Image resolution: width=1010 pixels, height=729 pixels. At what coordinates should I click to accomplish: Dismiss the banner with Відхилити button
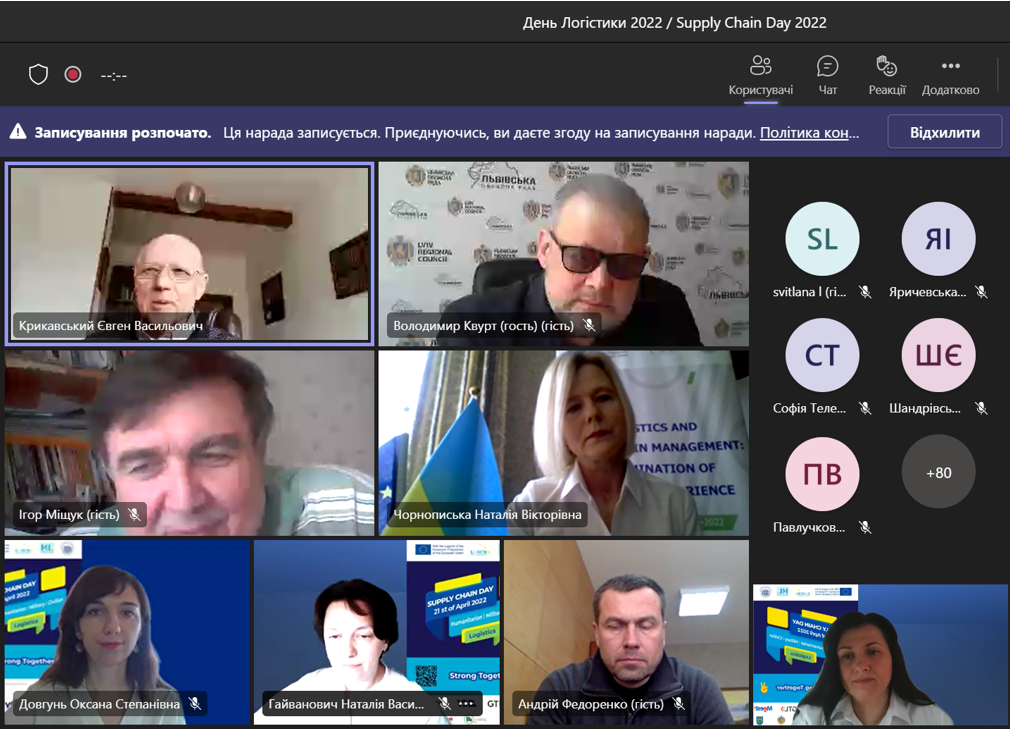pyautogui.click(x=944, y=132)
